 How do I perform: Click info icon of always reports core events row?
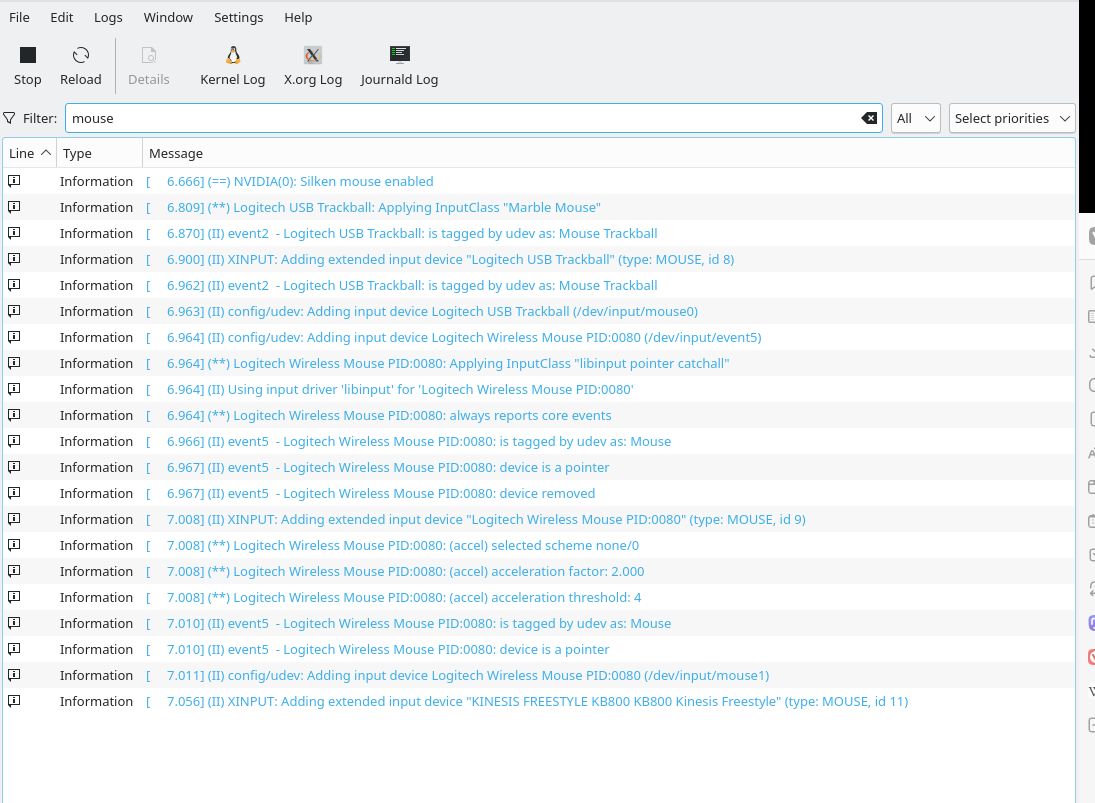[x=14, y=415]
